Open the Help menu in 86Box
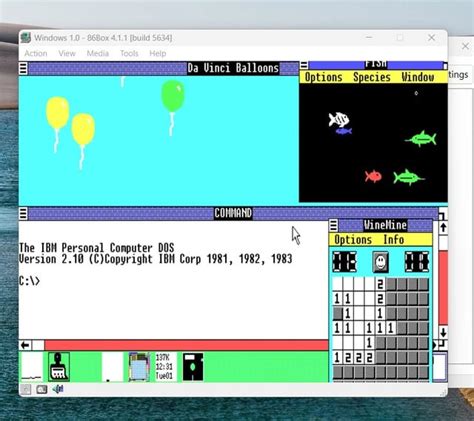Image resolution: width=474 pixels, height=421 pixels. point(158,53)
